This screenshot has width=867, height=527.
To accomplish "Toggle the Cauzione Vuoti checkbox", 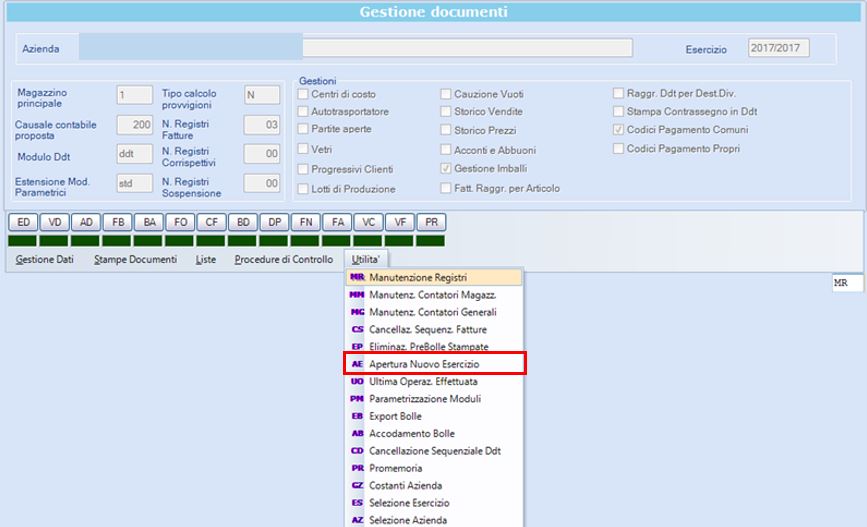I will pos(446,94).
